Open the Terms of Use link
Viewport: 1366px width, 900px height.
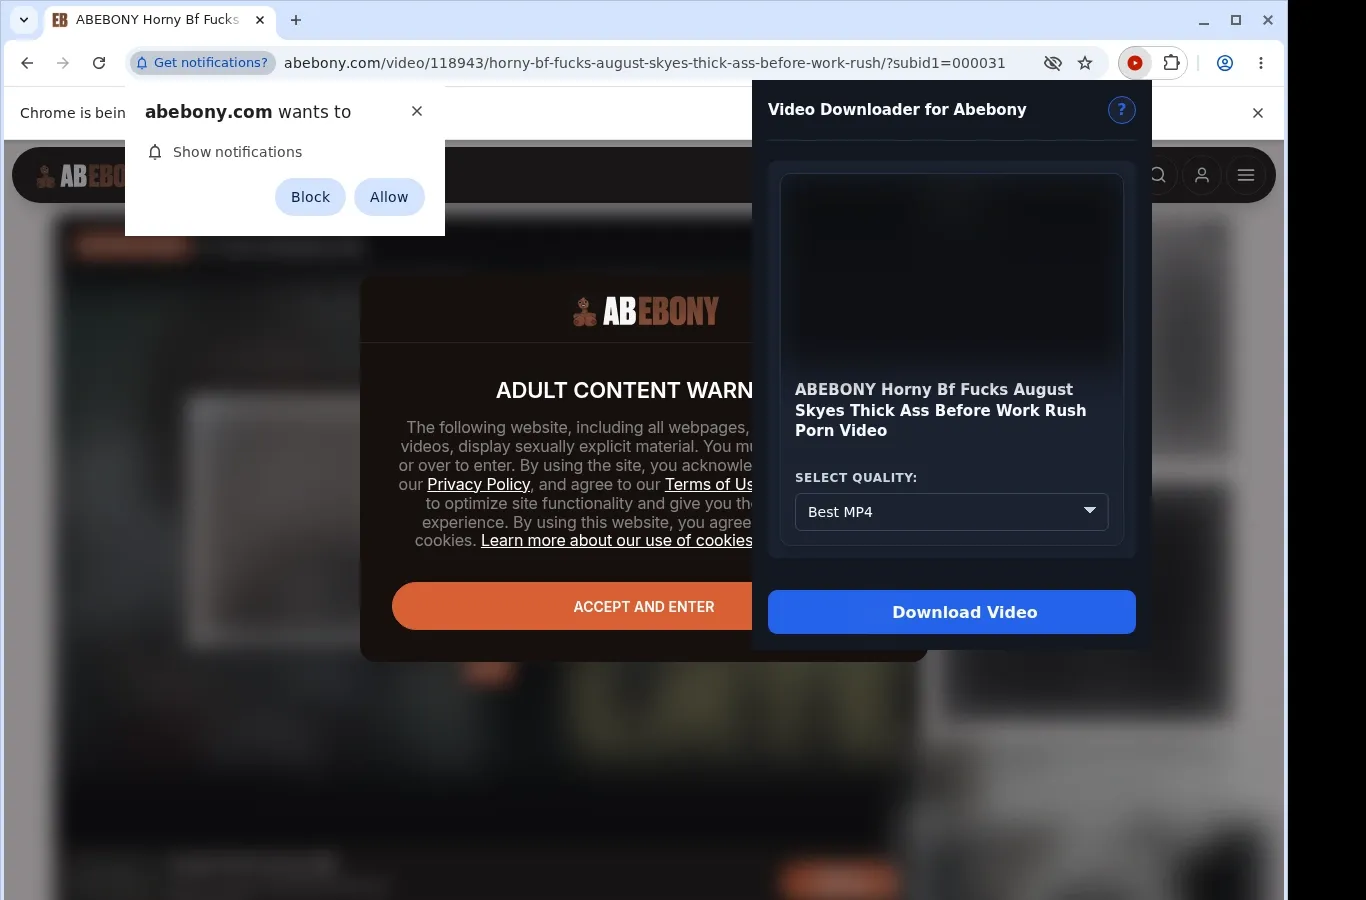click(709, 484)
